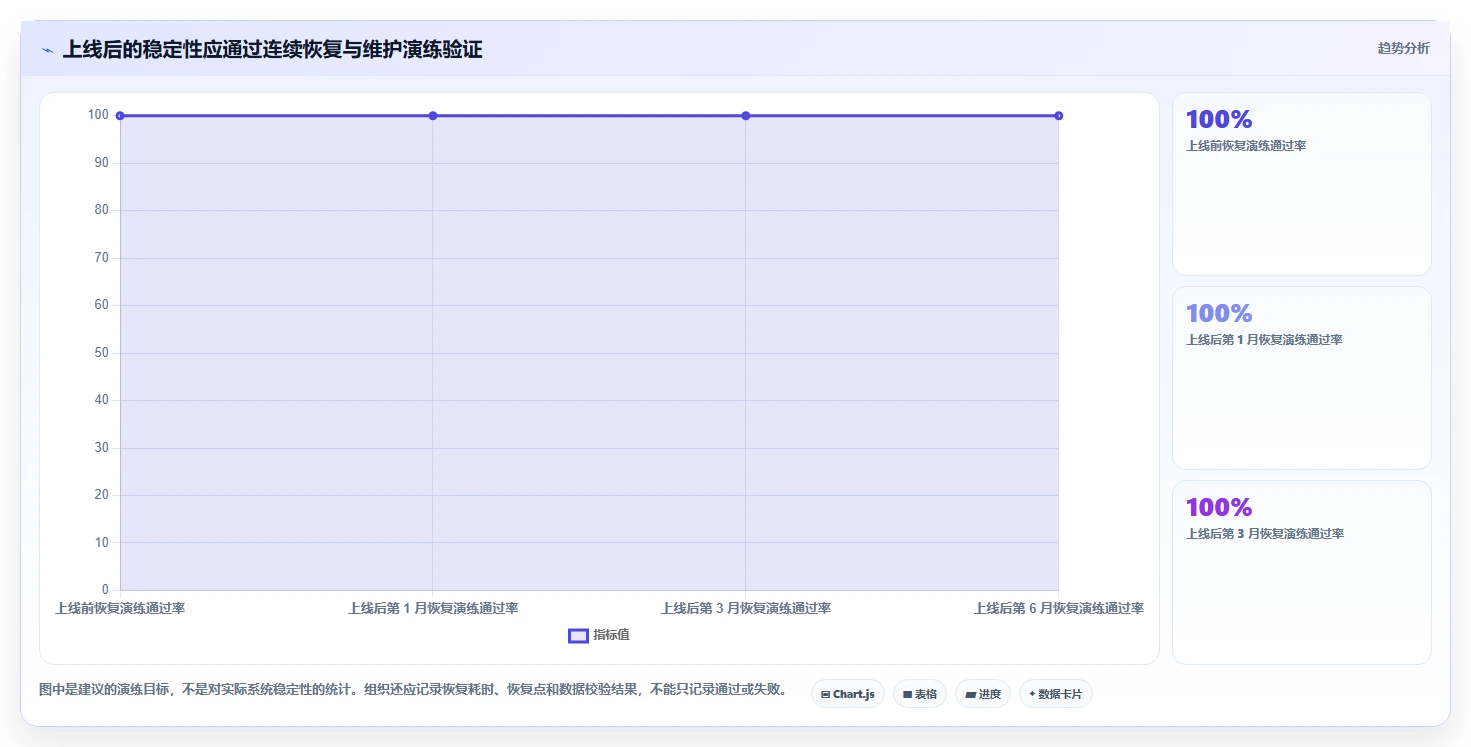Screen dimensions: 1471x747
Task: Click the 100% value in 上线后第 3 月 card
Action: point(1219,508)
